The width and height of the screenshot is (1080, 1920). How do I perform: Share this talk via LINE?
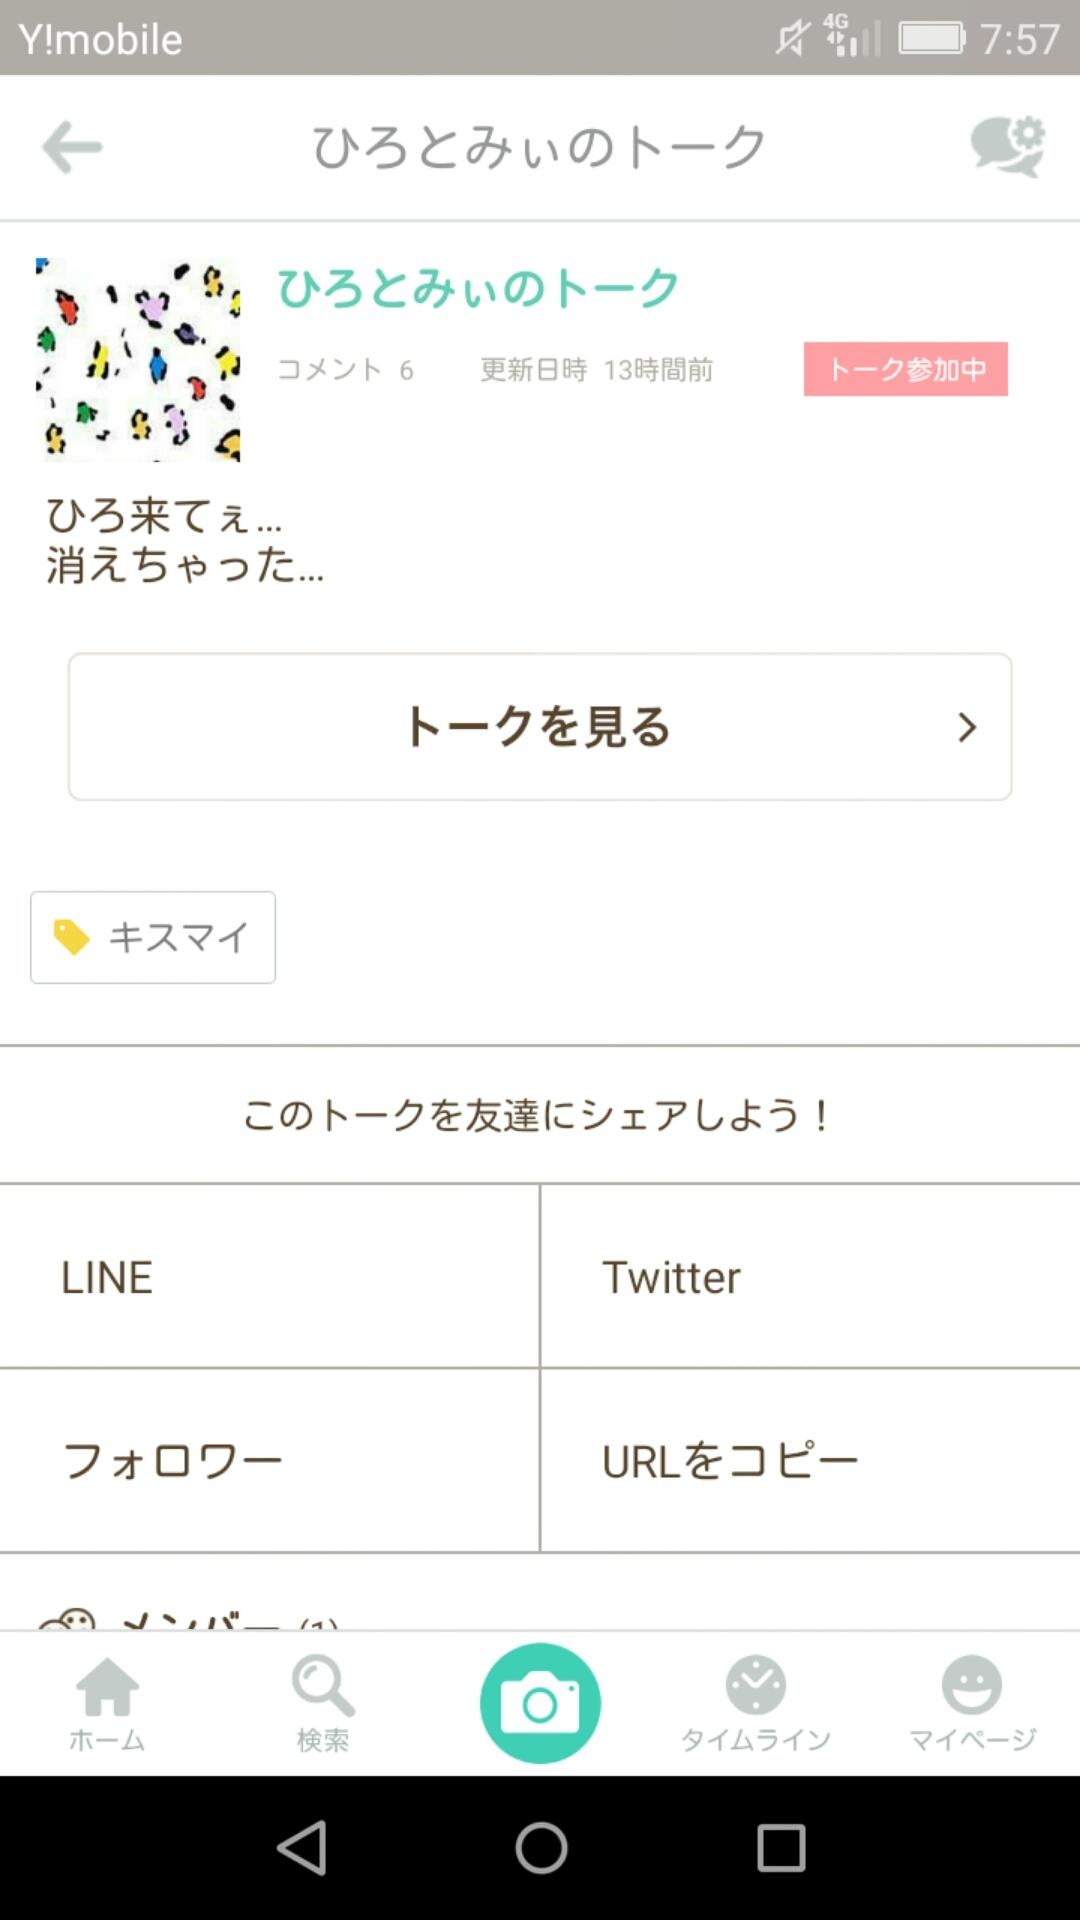coord(269,1277)
